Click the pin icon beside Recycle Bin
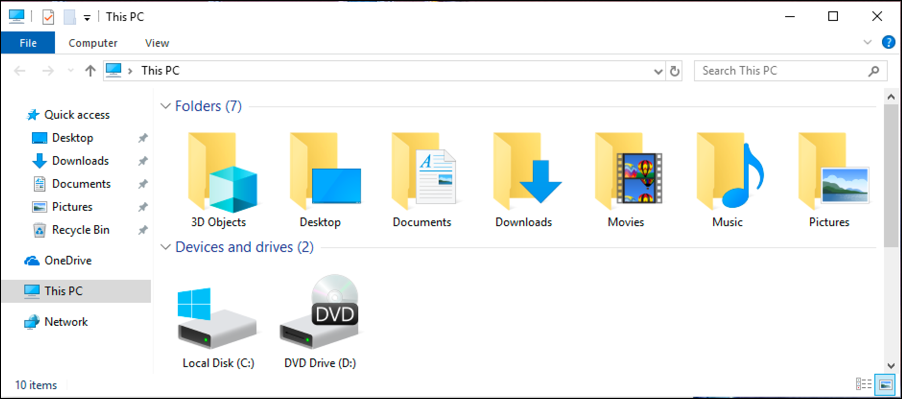This screenshot has width=902, height=399. [143, 230]
